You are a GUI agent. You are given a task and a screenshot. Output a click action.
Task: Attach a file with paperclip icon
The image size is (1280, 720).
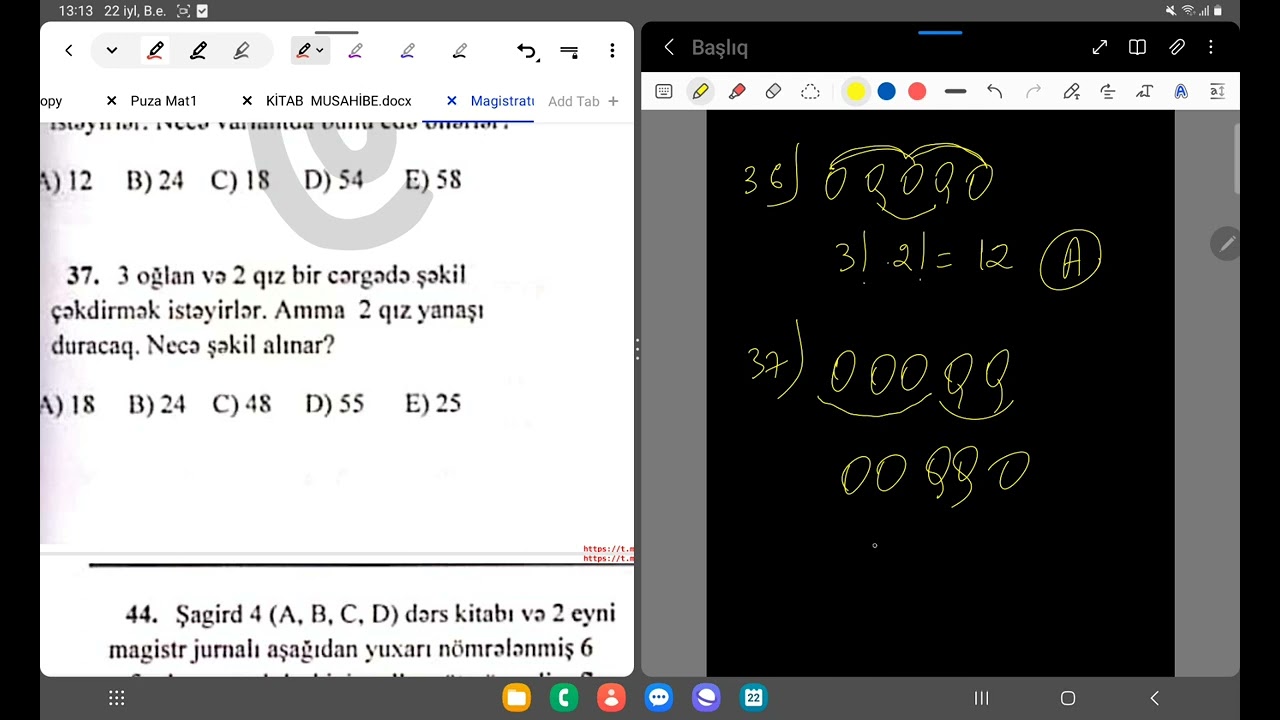point(1177,47)
